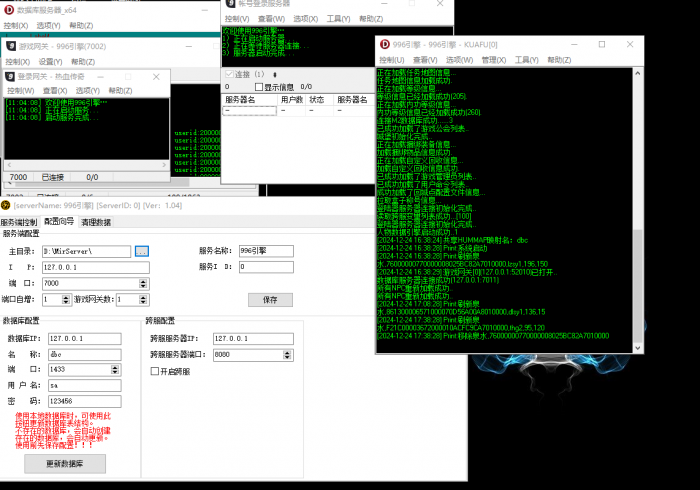This screenshot has width=700, height=490.
Task: Click the 服务ID field
Action: click(266, 267)
